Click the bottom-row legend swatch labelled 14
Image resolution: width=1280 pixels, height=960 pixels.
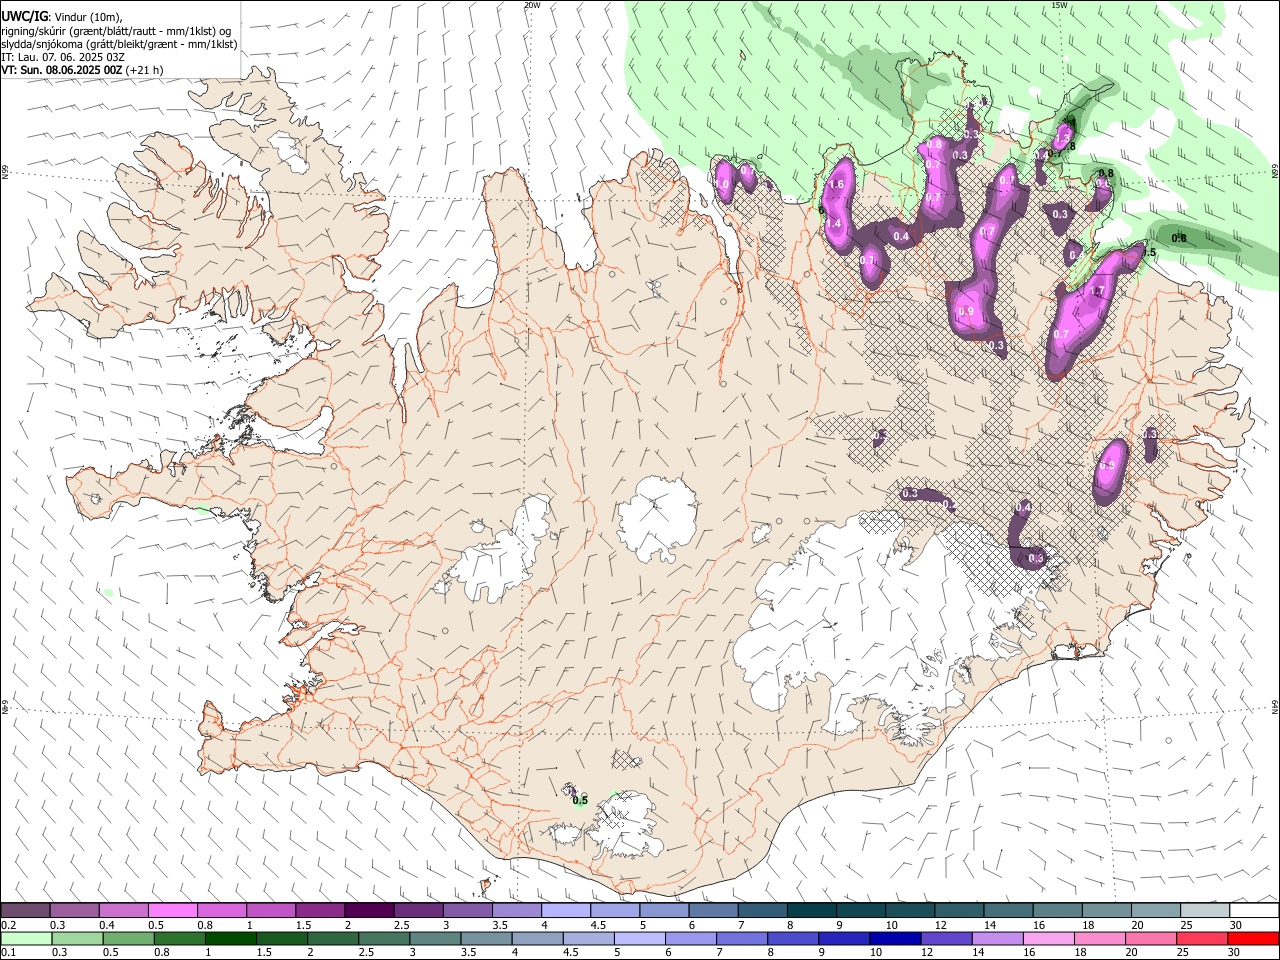coord(996,938)
